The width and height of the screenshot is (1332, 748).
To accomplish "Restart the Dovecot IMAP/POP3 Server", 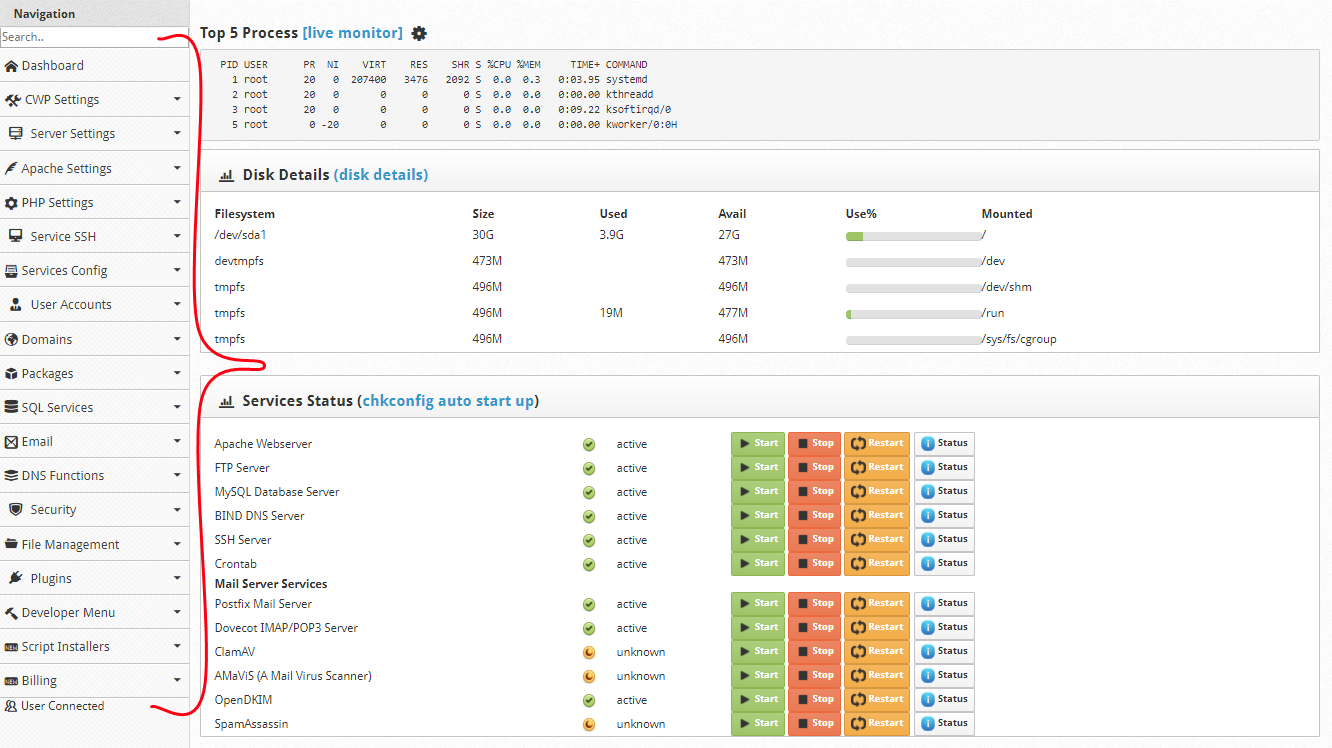I will (x=877, y=628).
